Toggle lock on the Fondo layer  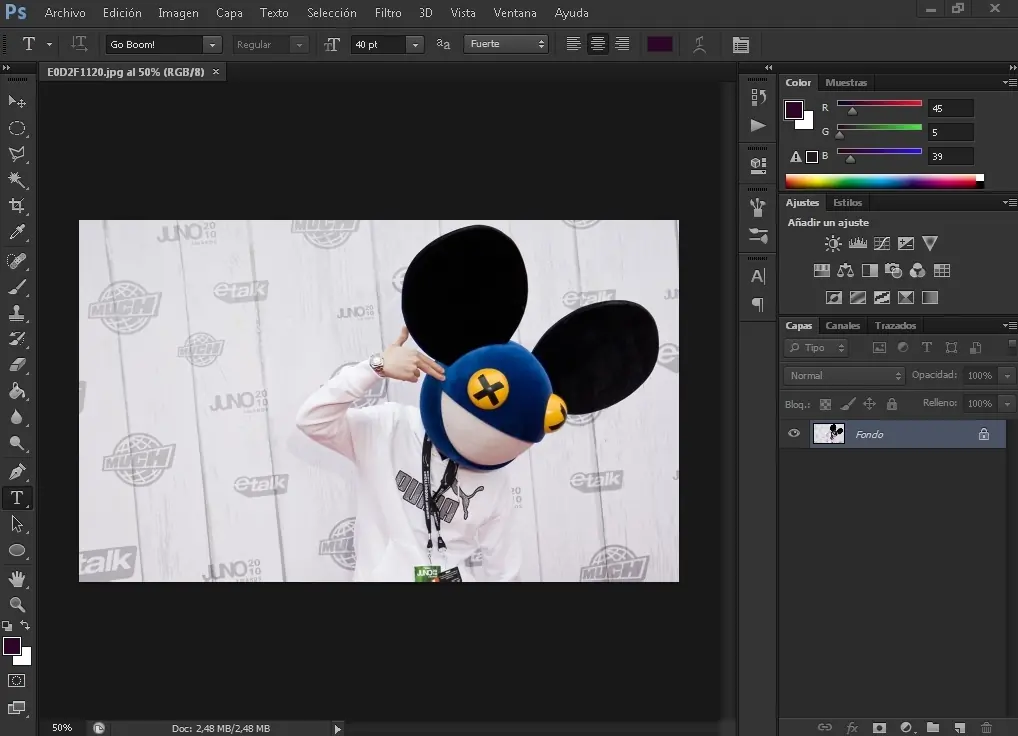[983, 434]
